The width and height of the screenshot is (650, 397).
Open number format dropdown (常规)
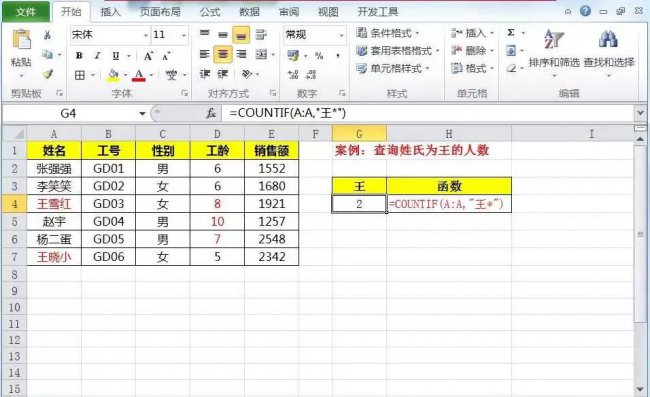341,35
